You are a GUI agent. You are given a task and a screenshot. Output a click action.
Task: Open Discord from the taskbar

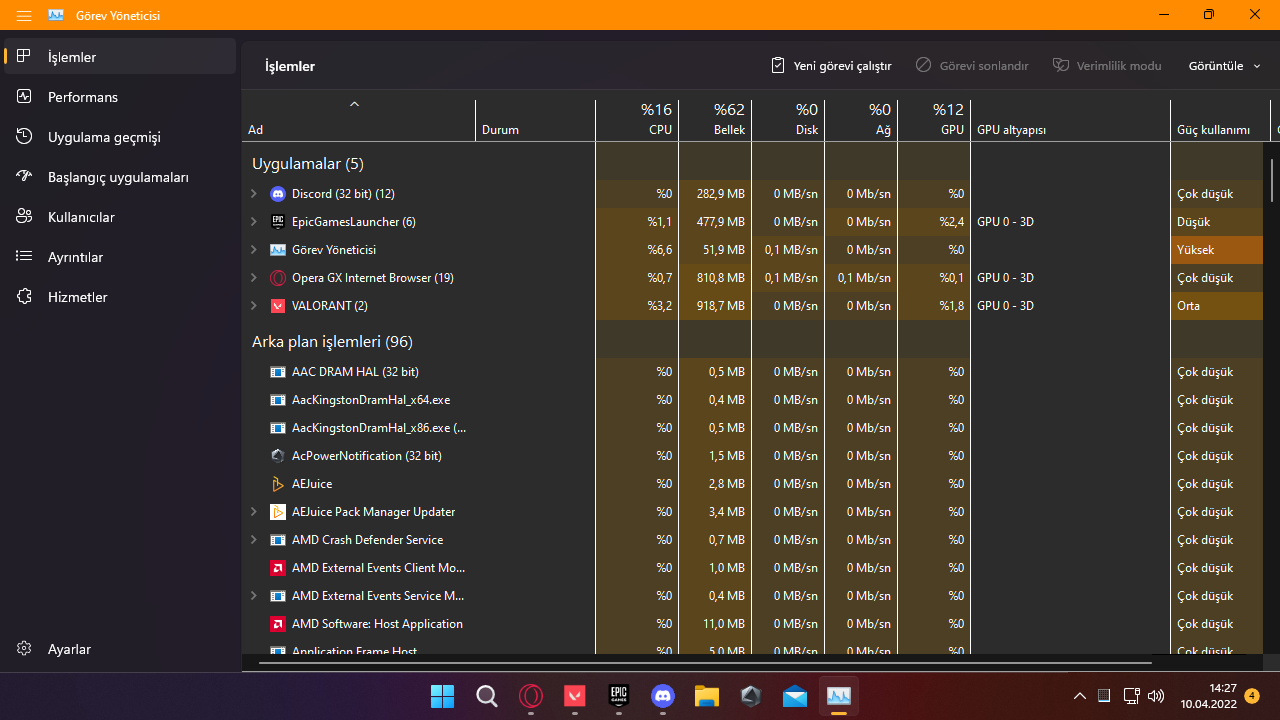click(663, 696)
